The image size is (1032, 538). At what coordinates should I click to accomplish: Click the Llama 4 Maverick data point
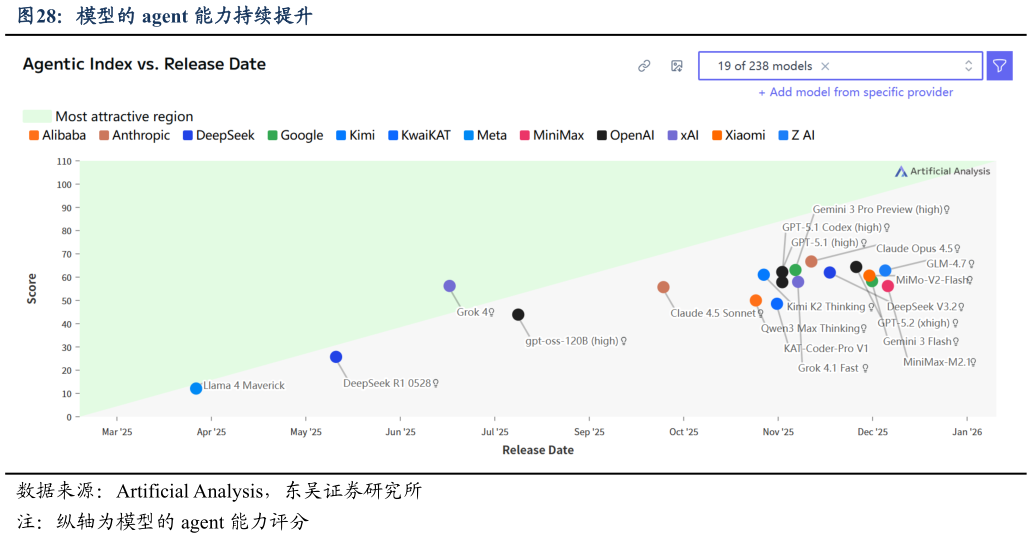[x=196, y=388]
